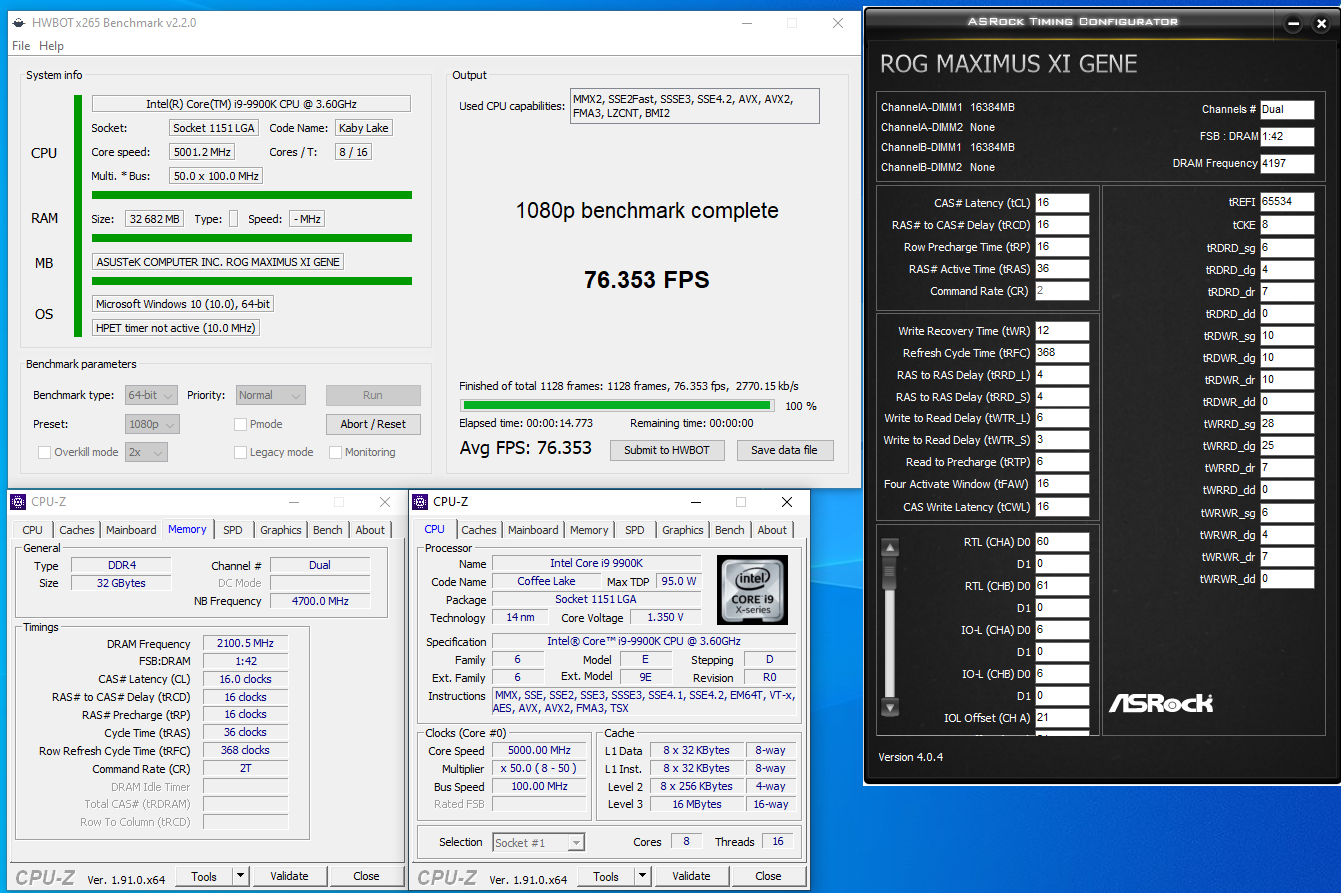The image size is (1341, 893).
Task: Click the ROG MAXIMUS XI GENE heading in ASRock
Action: [x=1009, y=64]
